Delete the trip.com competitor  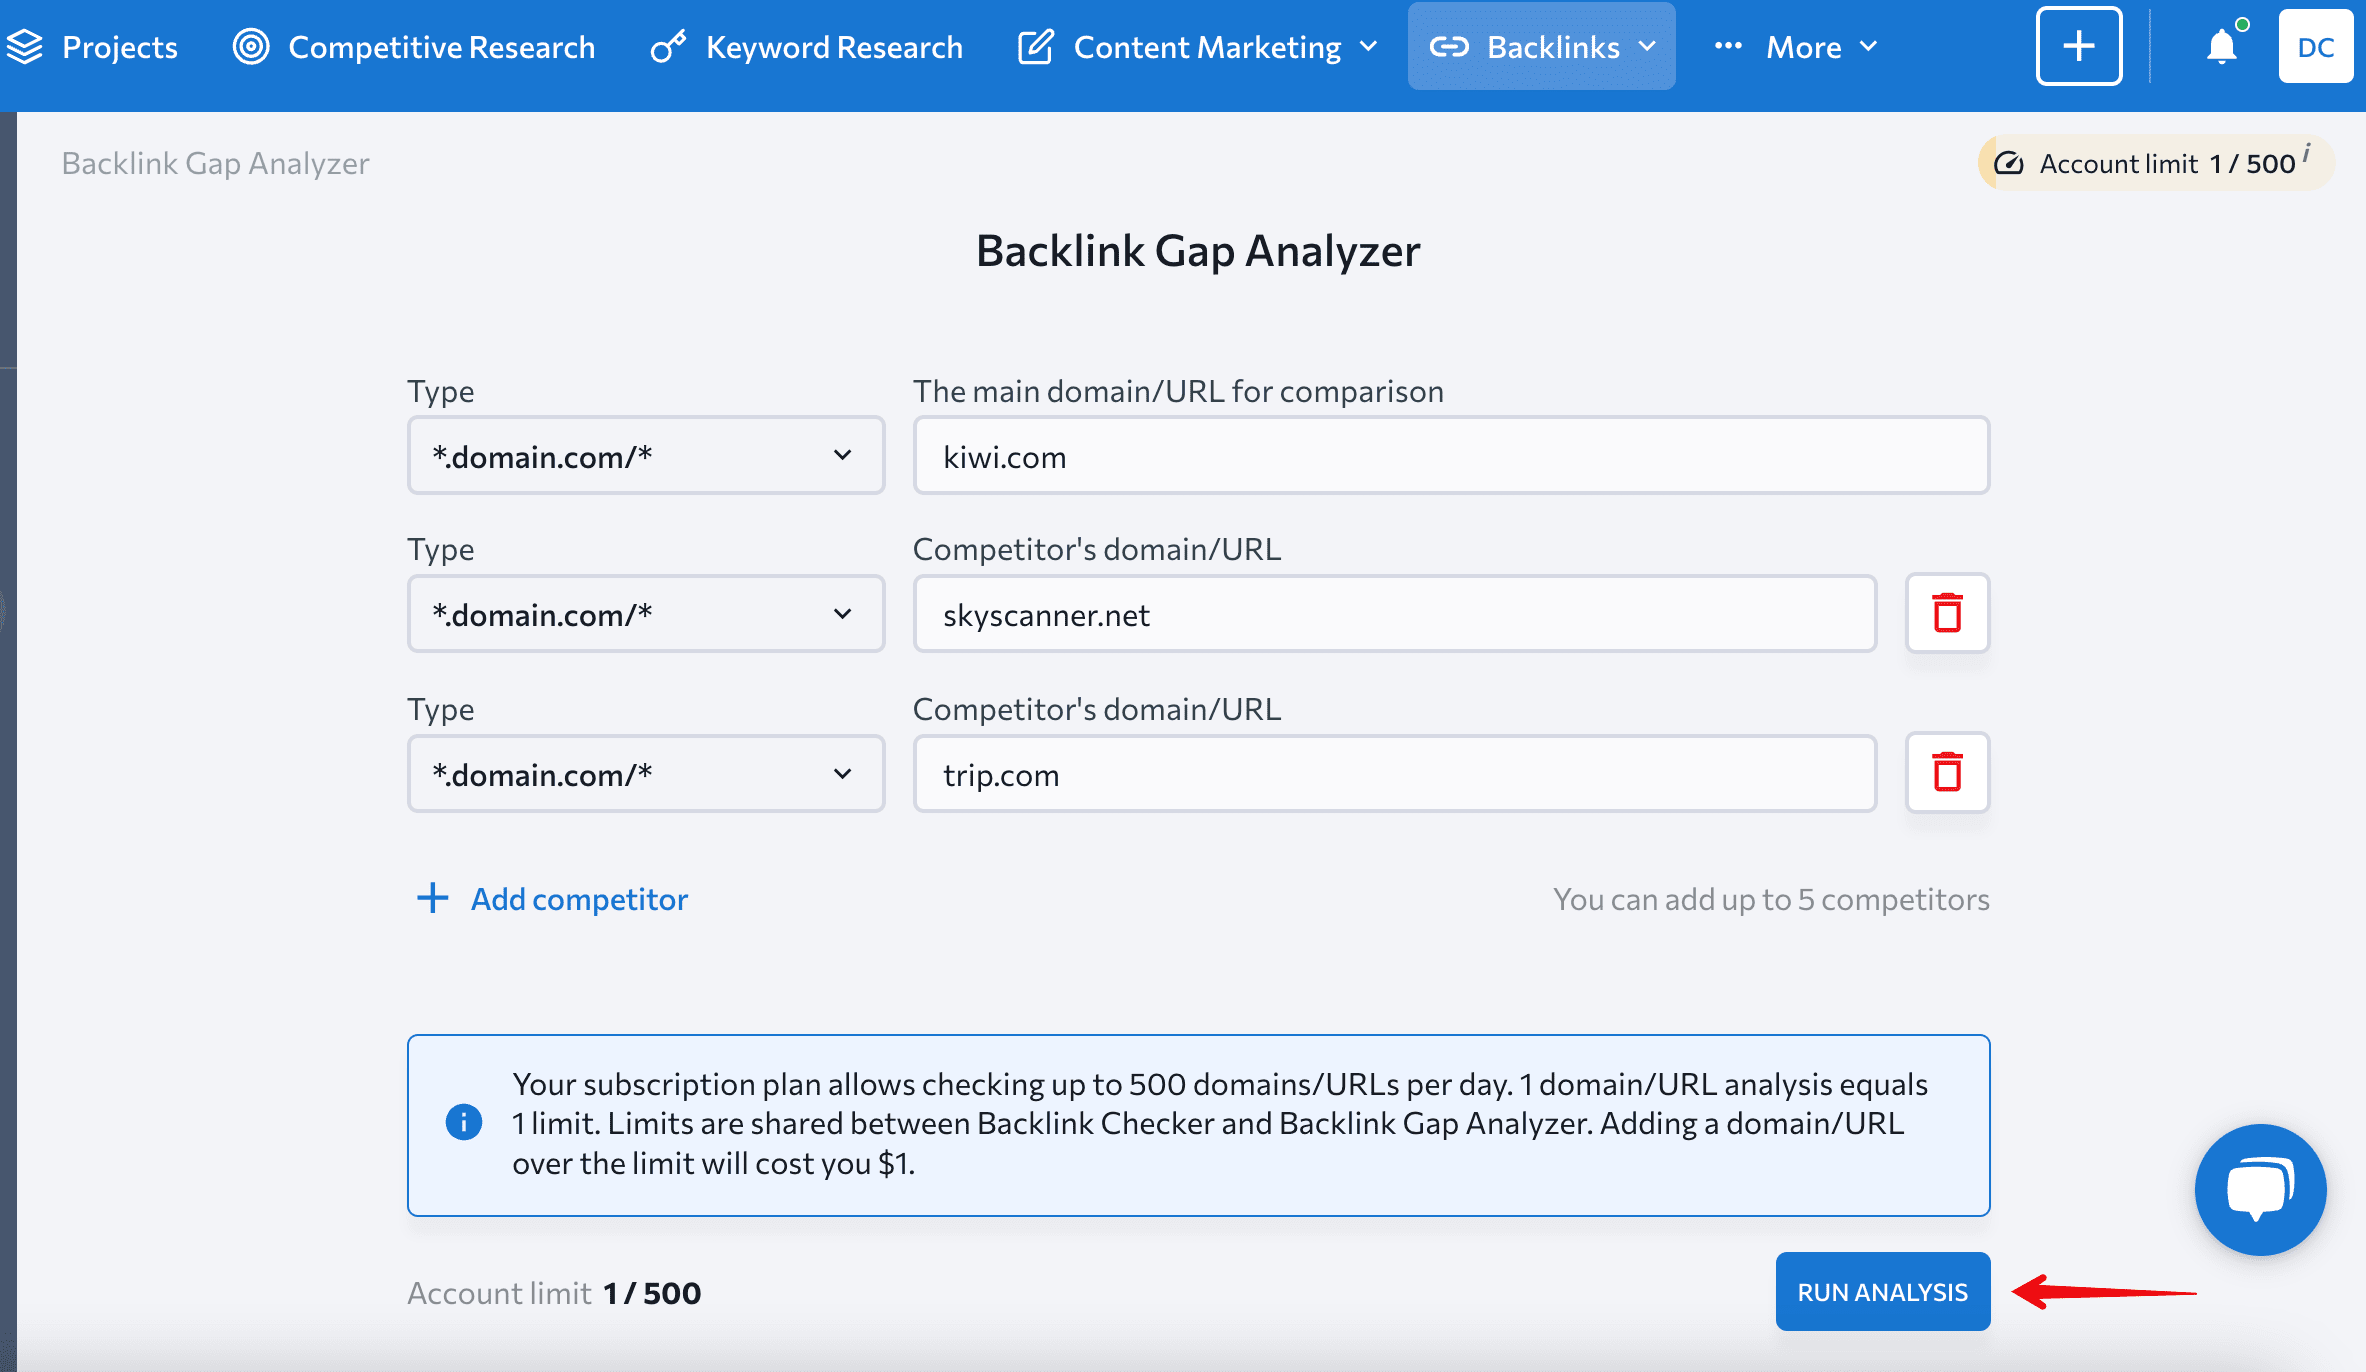tap(1947, 773)
